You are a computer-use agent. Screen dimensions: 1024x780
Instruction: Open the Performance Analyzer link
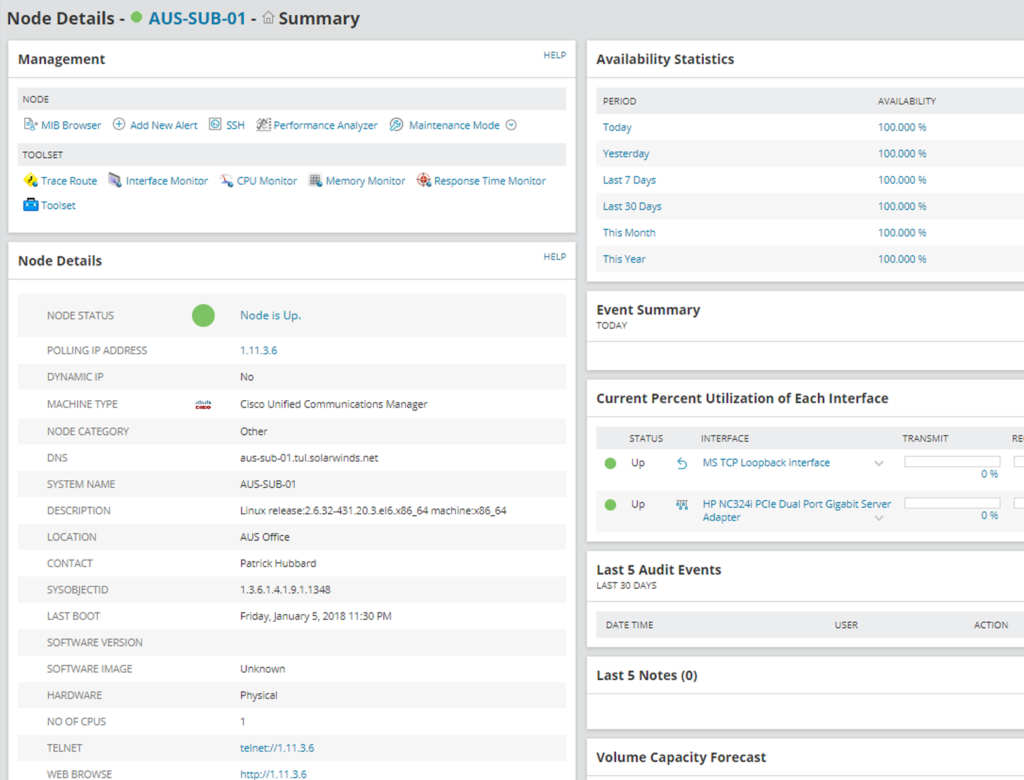325,125
